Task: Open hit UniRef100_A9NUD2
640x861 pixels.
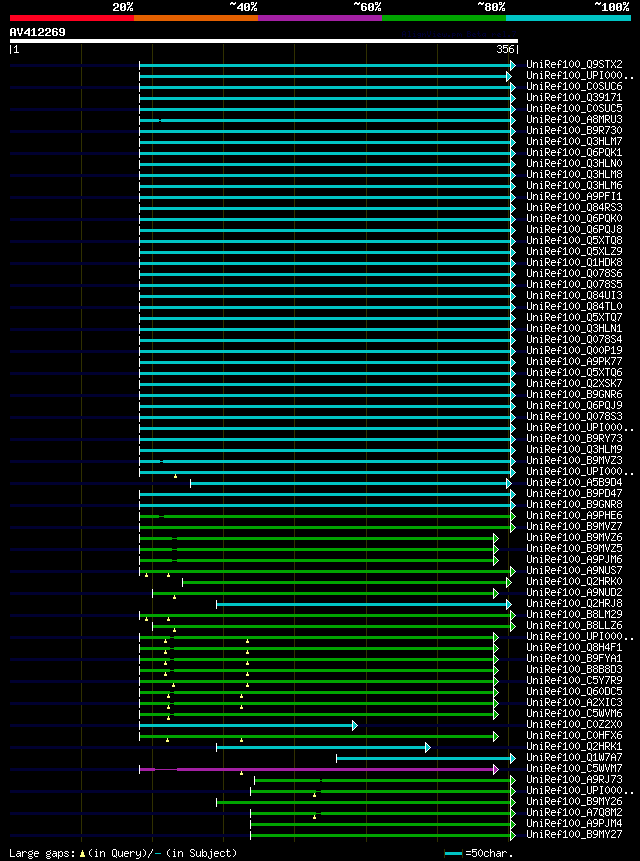Action: click(574, 592)
